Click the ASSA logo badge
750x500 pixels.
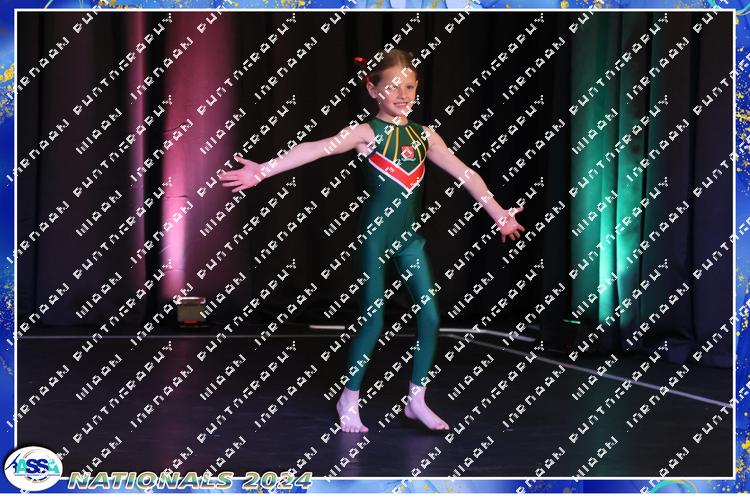tap(33, 468)
